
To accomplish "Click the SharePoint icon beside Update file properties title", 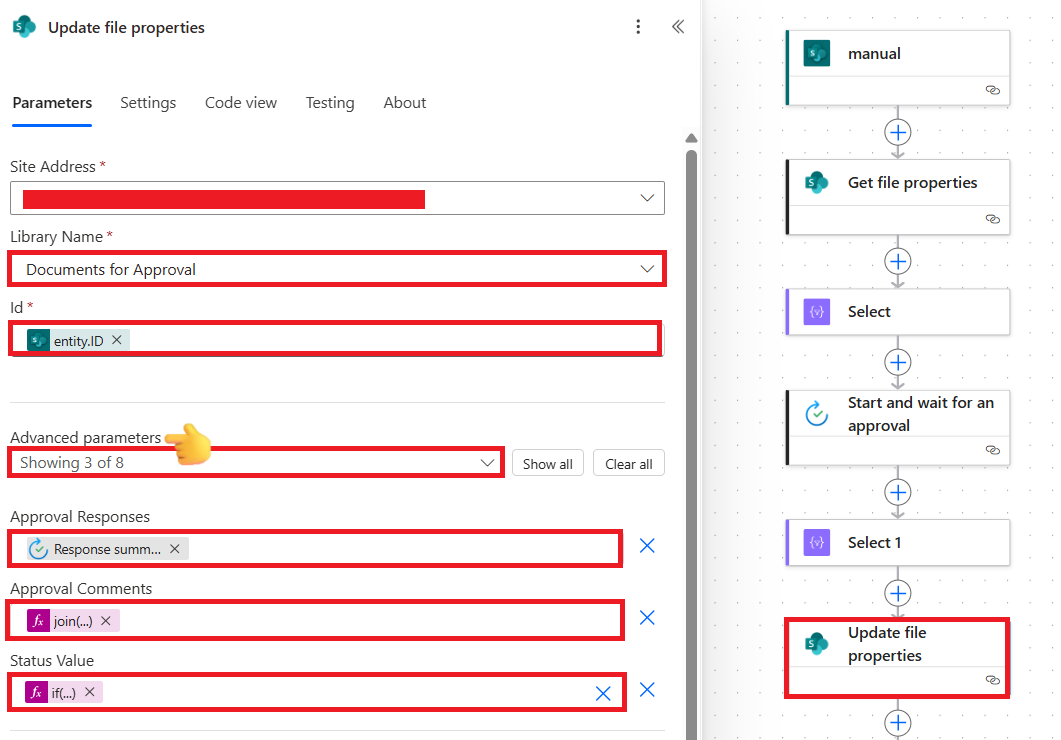I will (x=24, y=27).
